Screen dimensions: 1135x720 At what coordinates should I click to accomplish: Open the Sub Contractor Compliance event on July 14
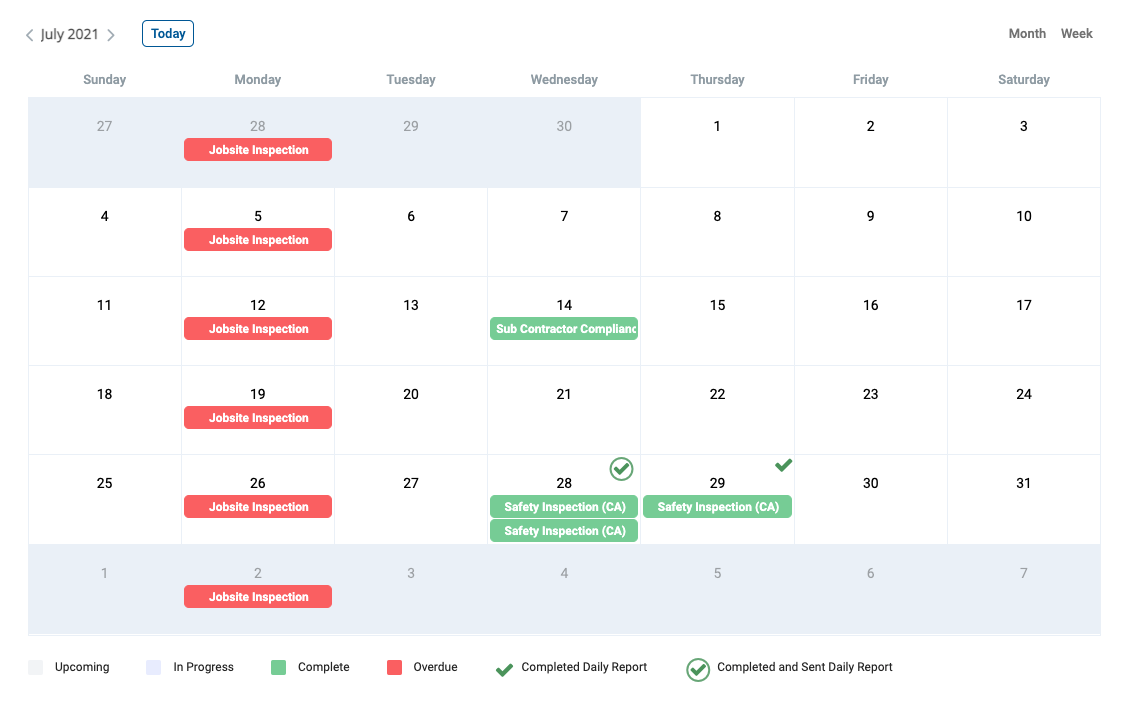(x=564, y=329)
